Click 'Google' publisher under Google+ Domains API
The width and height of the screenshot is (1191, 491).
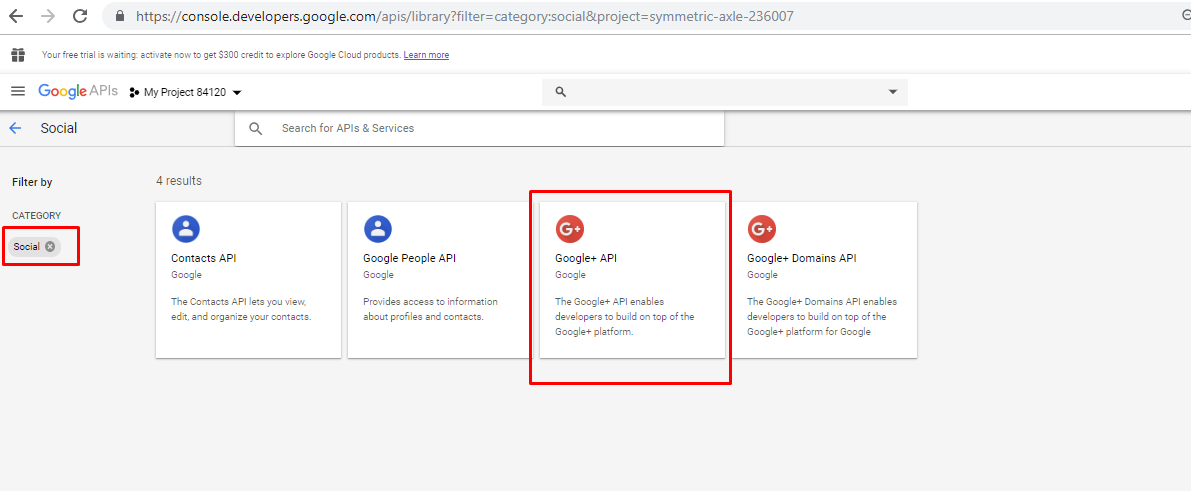(762, 274)
